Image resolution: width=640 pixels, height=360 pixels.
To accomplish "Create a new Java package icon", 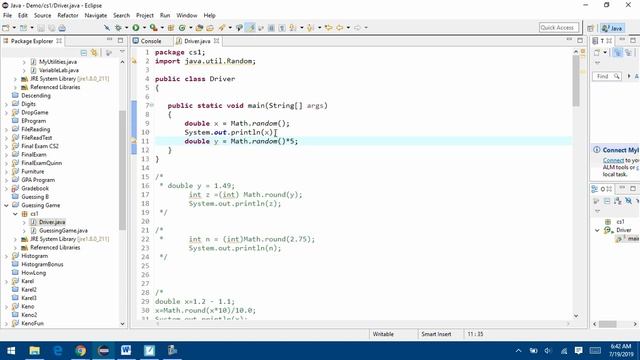I will coord(171,28).
